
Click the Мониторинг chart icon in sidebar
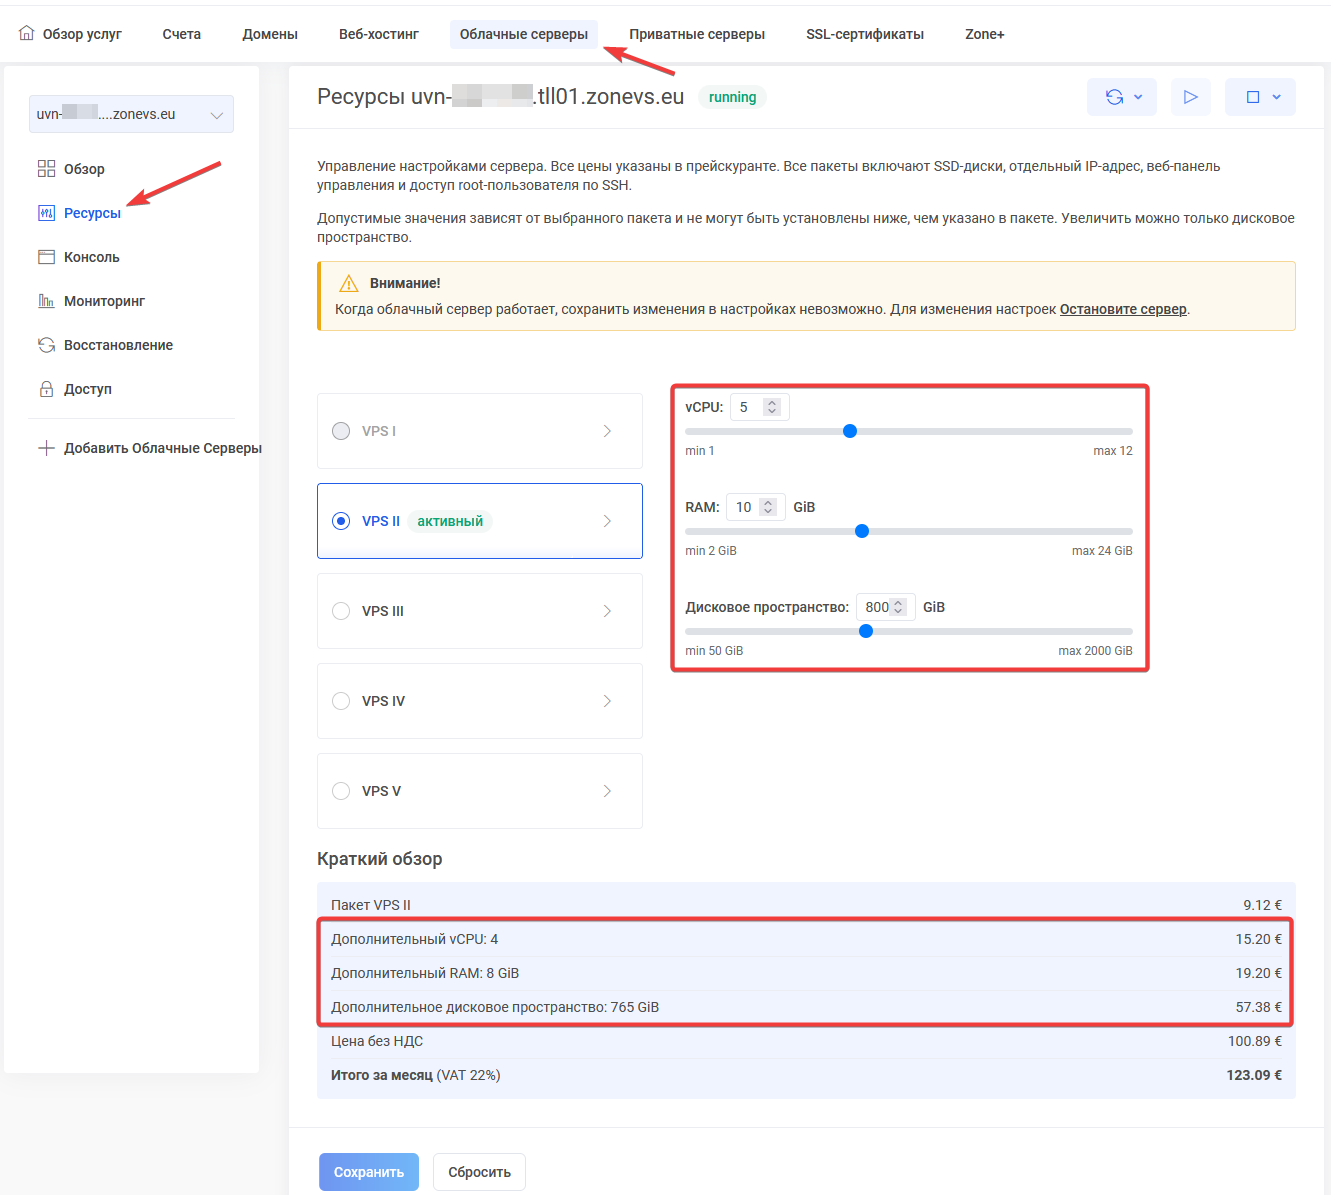46,301
